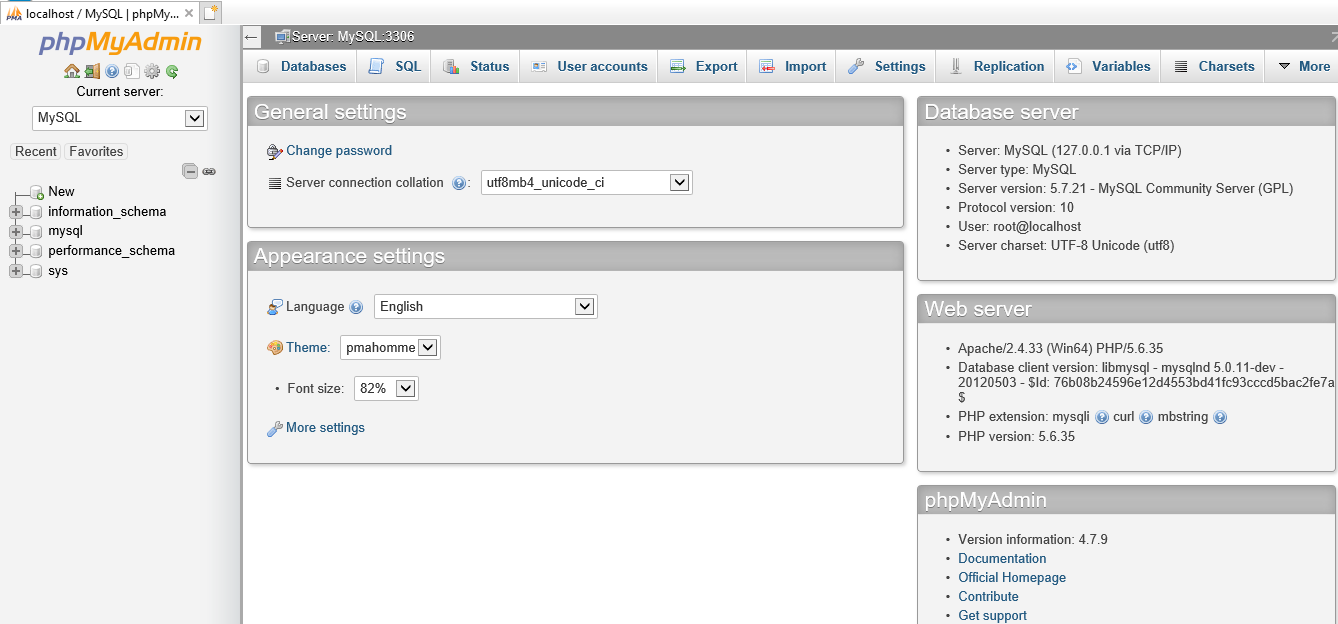The width and height of the screenshot is (1338, 624).
Task: Open the Language English dropdown
Action: pyautogui.click(x=486, y=307)
